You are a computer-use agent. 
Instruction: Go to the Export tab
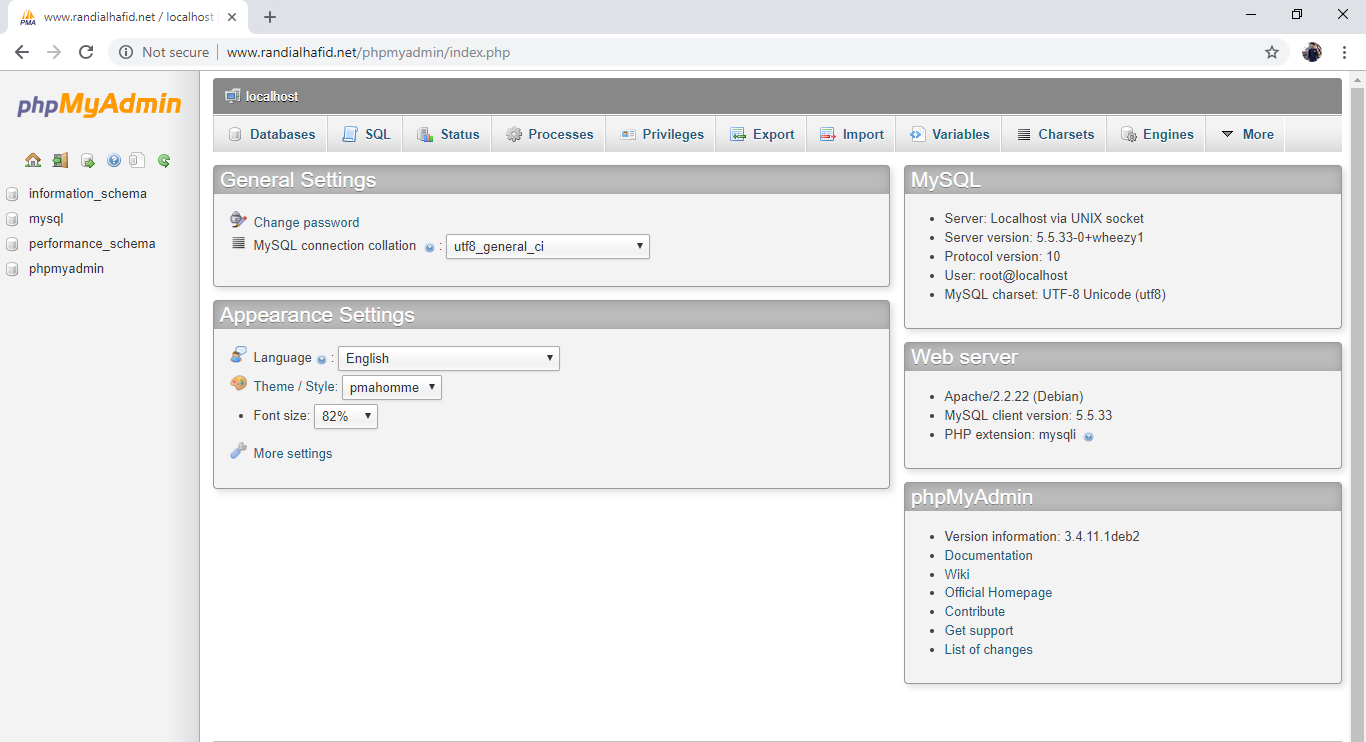tap(762, 134)
